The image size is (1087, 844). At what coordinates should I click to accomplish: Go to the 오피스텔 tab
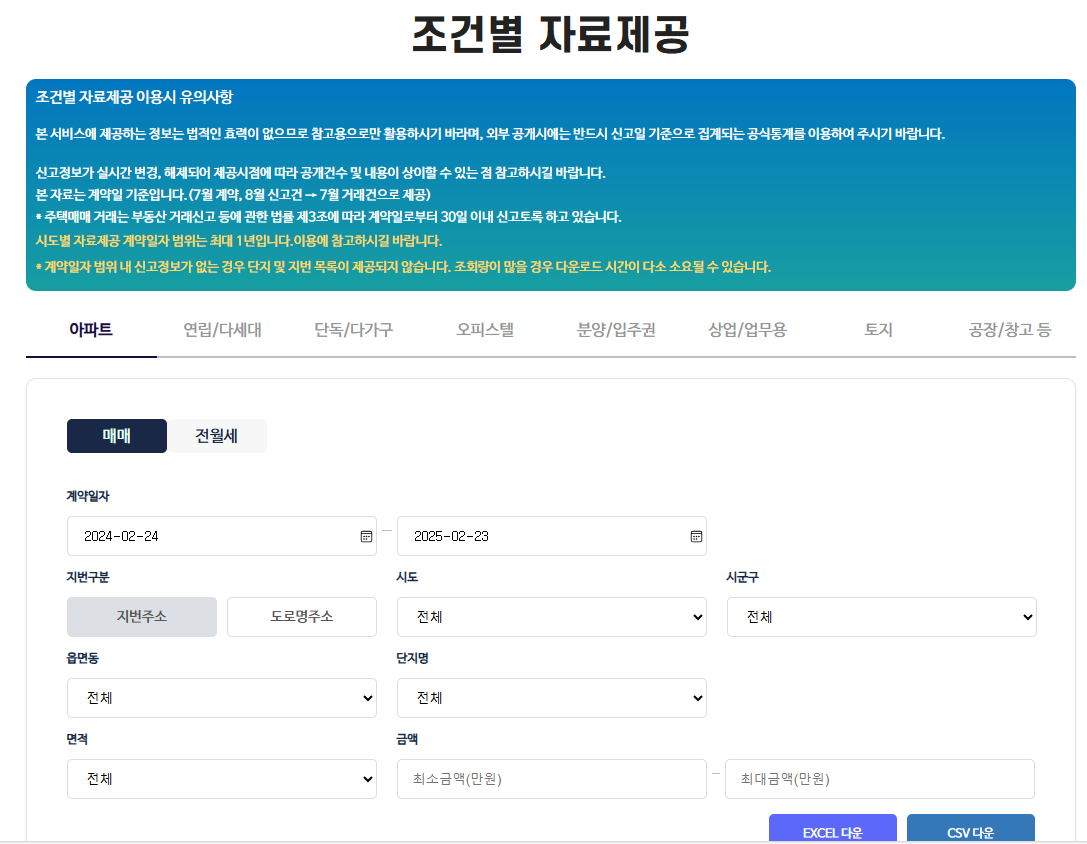485,329
